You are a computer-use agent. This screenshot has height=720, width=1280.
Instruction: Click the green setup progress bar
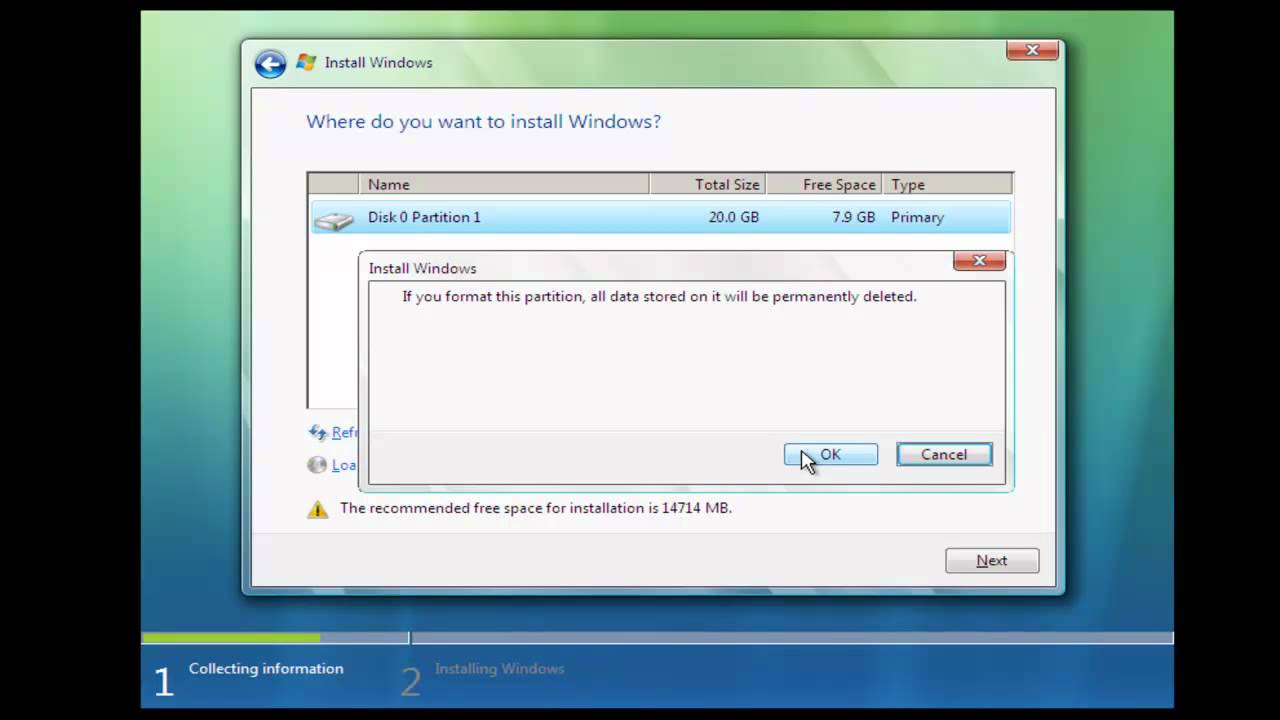coord(231,637)
